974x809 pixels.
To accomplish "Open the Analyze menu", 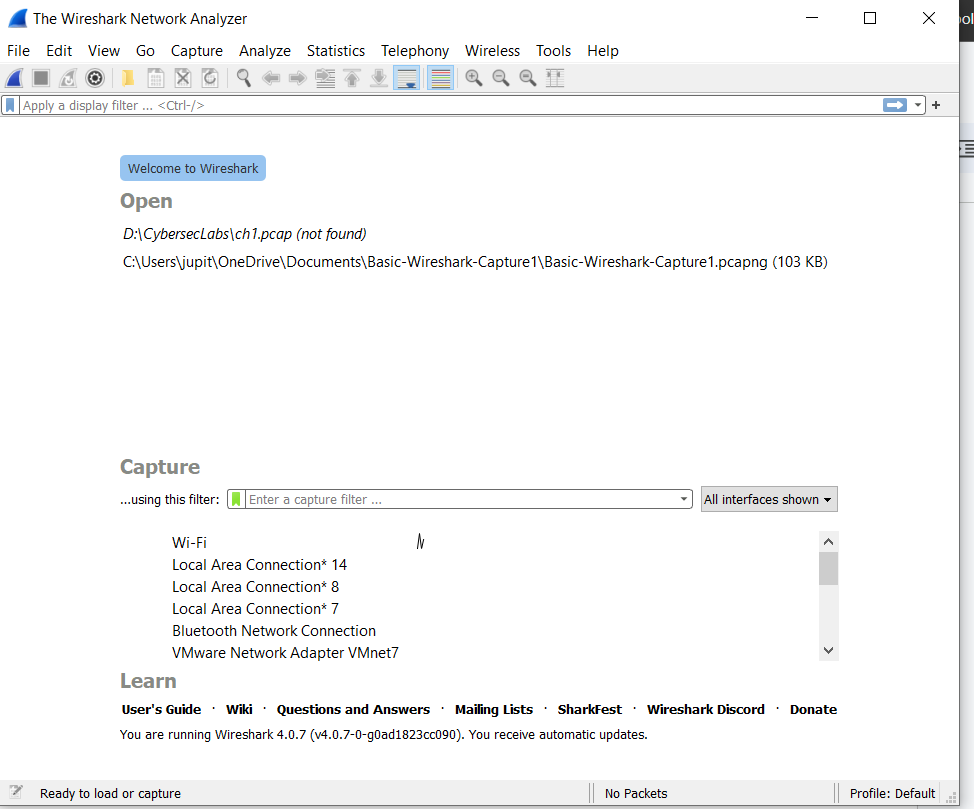I will point(265,51).
